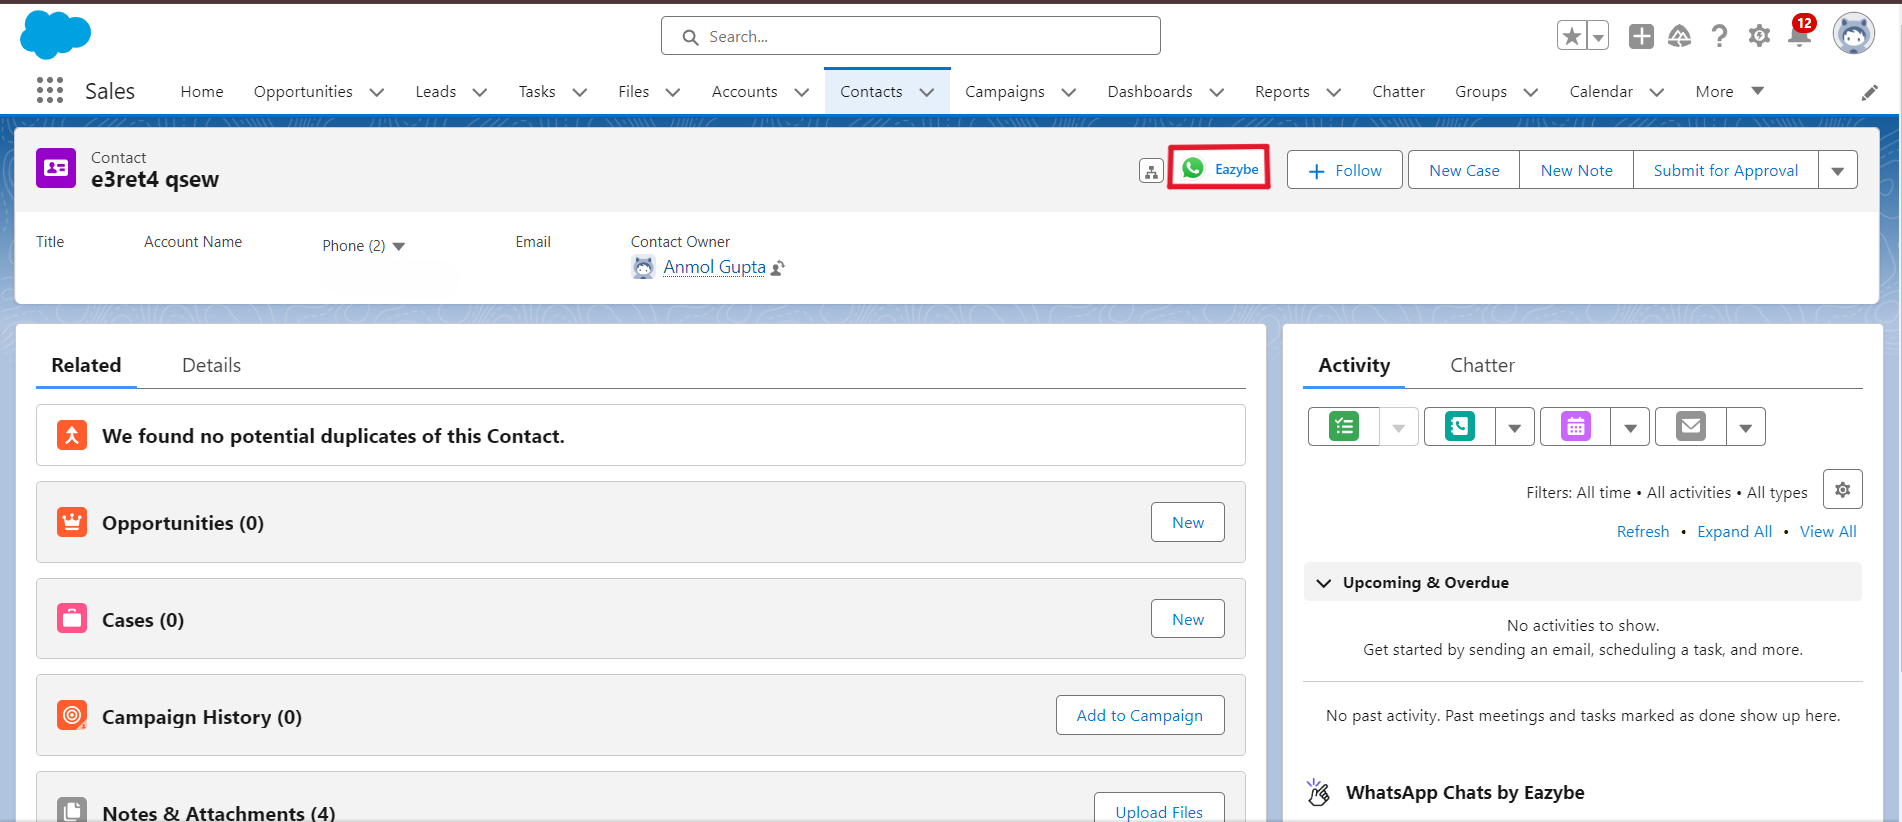
Task: Click the New Task checklist icon
Action: (x=1344, y=426)
